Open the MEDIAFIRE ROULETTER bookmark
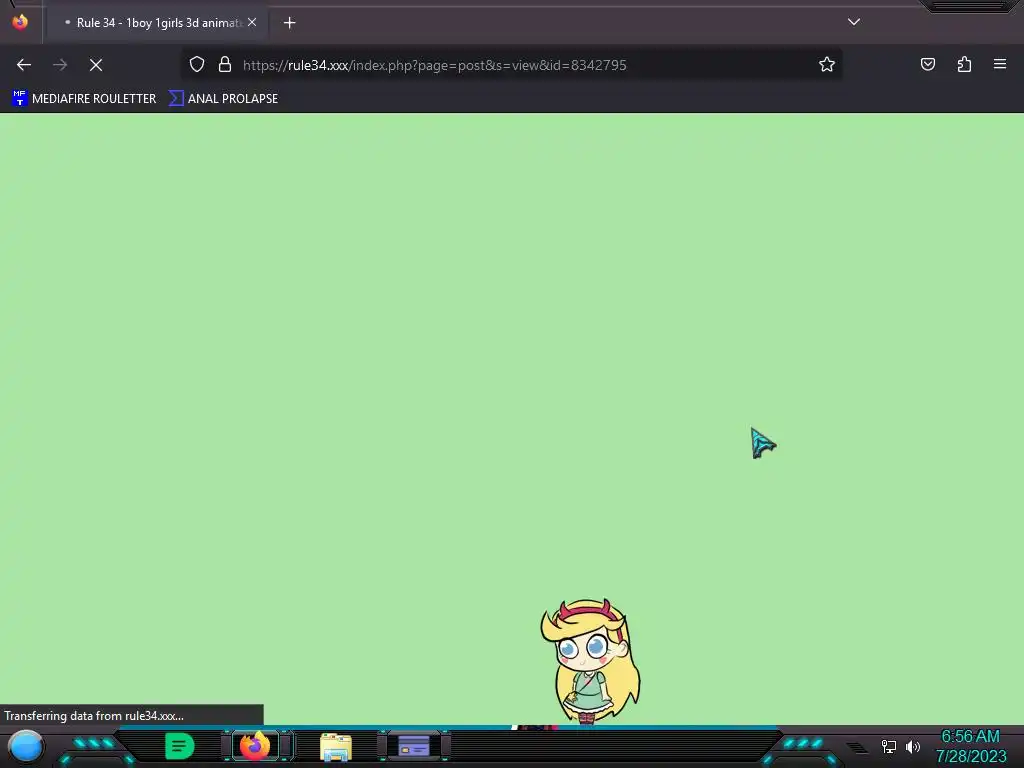1024x768 pixels. tap(84, 99)
